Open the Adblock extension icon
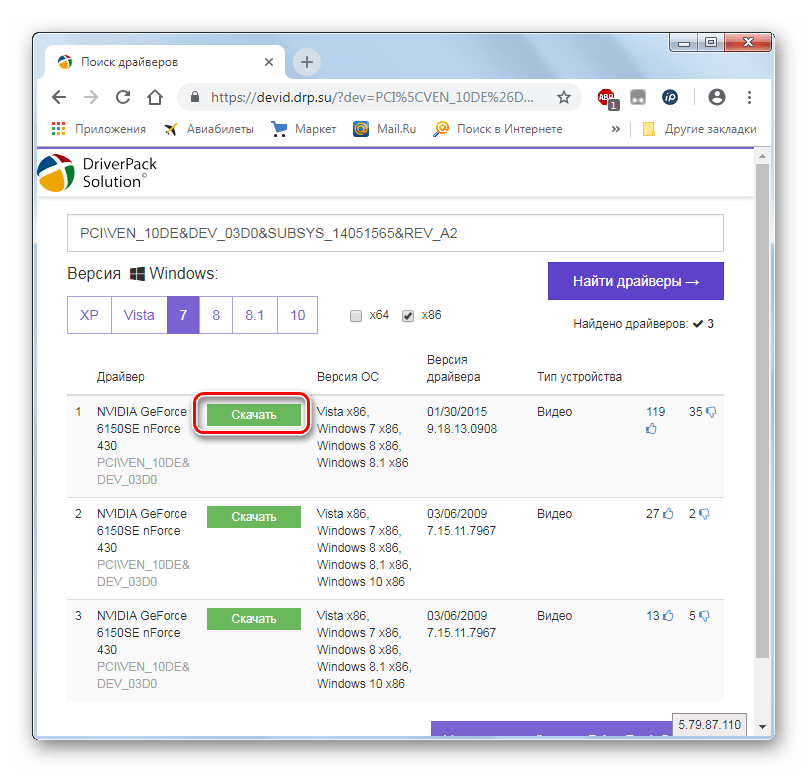 (607, 98)
